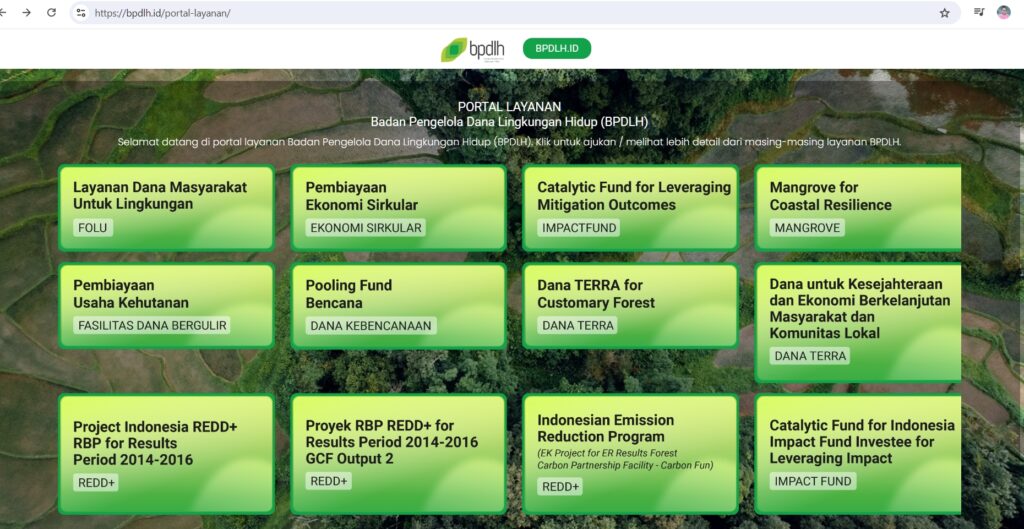Screen dimensions: 1024x529
Task: Bookmark this page with the star icon
Action: pyautogui.click(x=944, y=13)
